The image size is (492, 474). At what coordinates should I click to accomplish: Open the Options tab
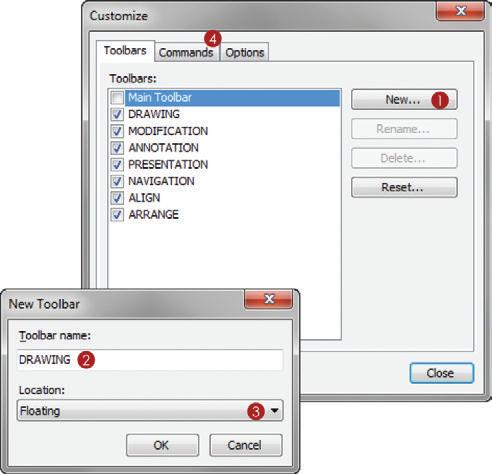pyautogui.click(x=245, y=52)
